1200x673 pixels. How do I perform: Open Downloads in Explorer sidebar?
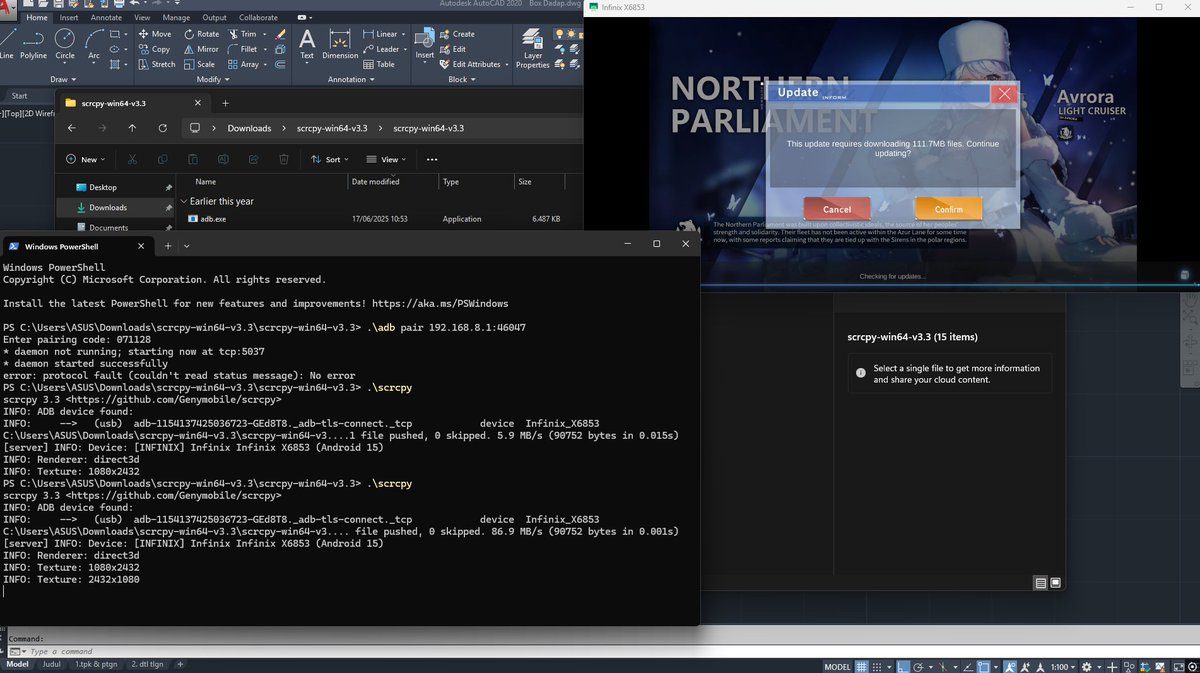[x=108, y=207]
